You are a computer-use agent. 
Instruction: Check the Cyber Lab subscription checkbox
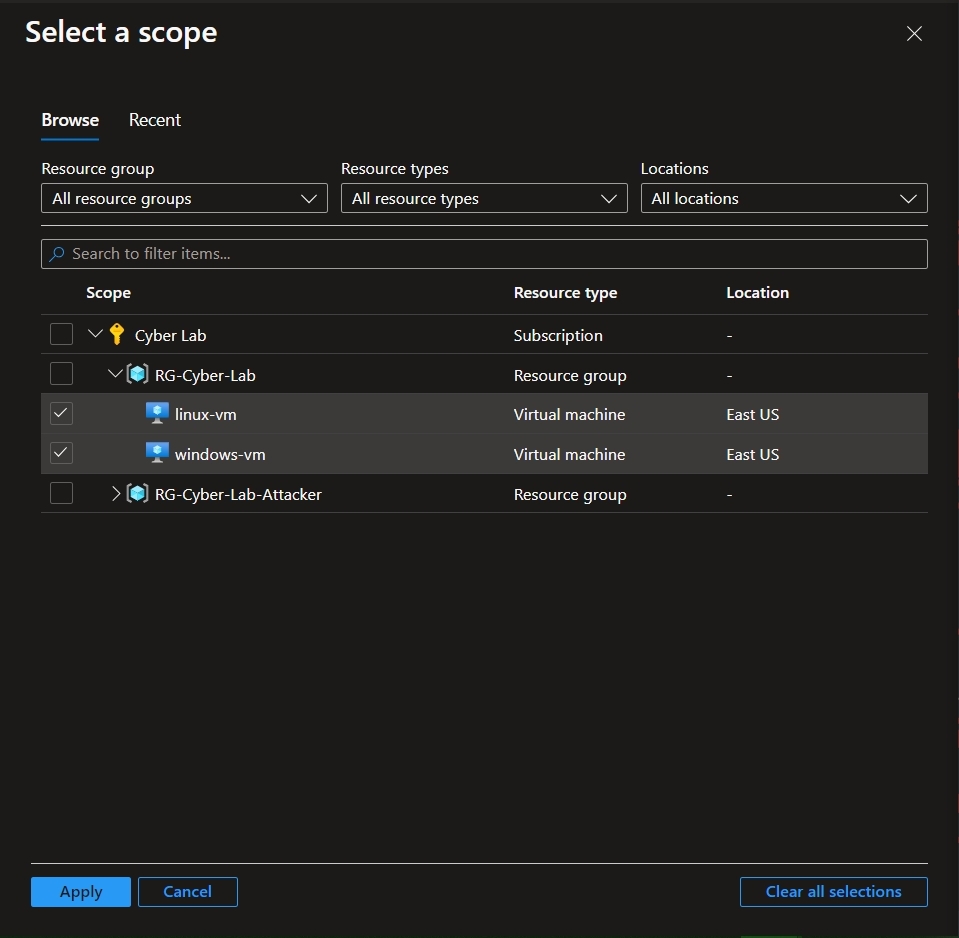click(62, 334)
